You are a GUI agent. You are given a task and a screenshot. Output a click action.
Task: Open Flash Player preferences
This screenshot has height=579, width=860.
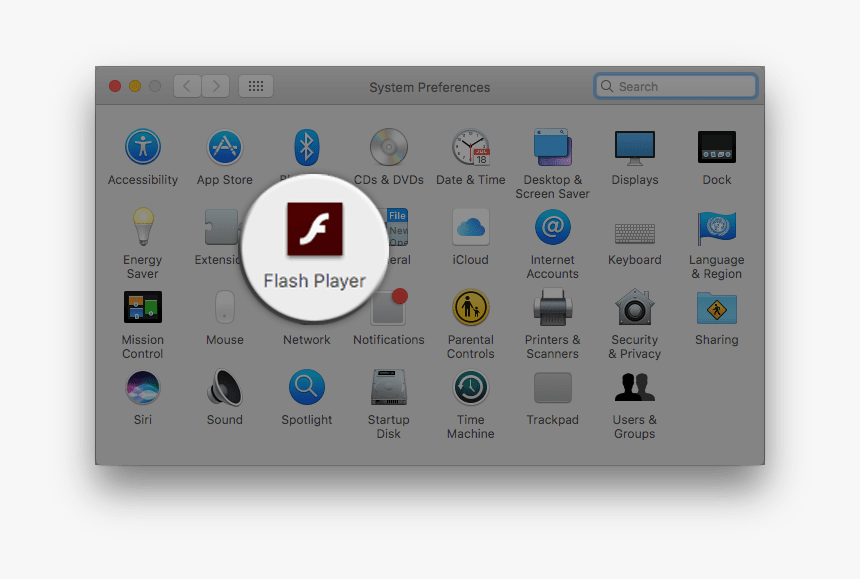coord(314,230)
